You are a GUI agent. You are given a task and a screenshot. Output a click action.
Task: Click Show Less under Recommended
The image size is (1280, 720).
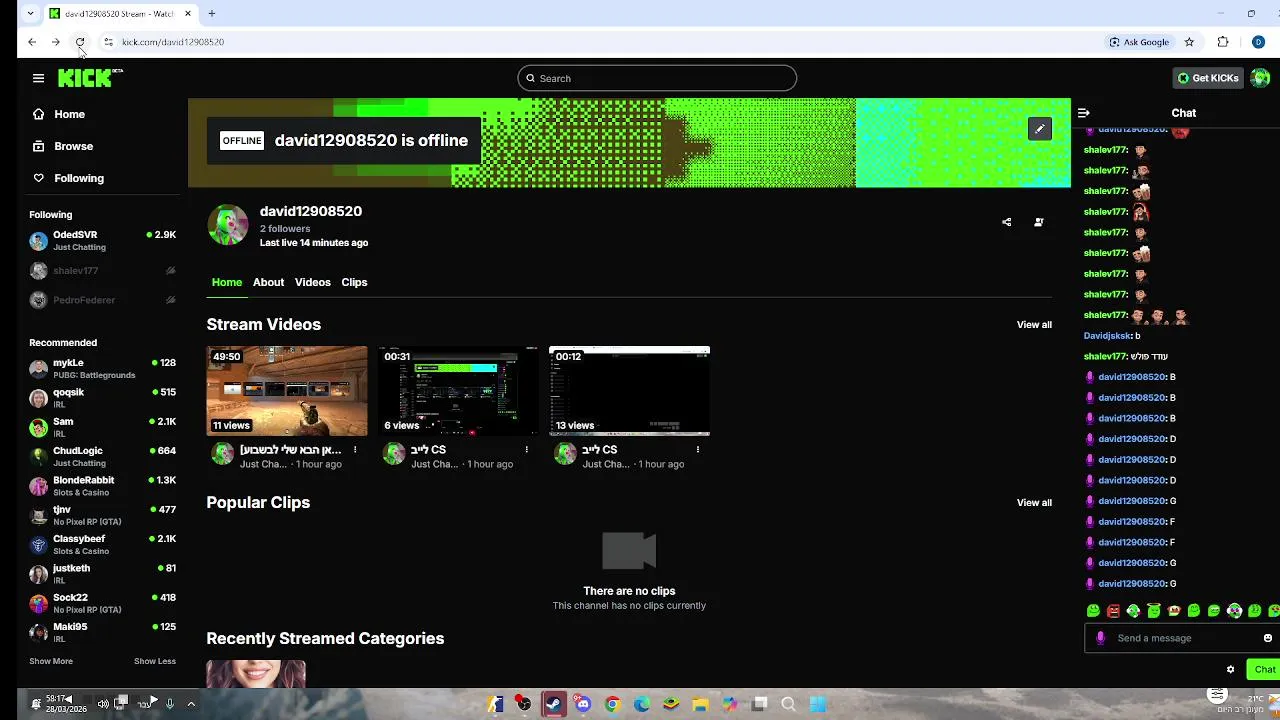[155, 661]
